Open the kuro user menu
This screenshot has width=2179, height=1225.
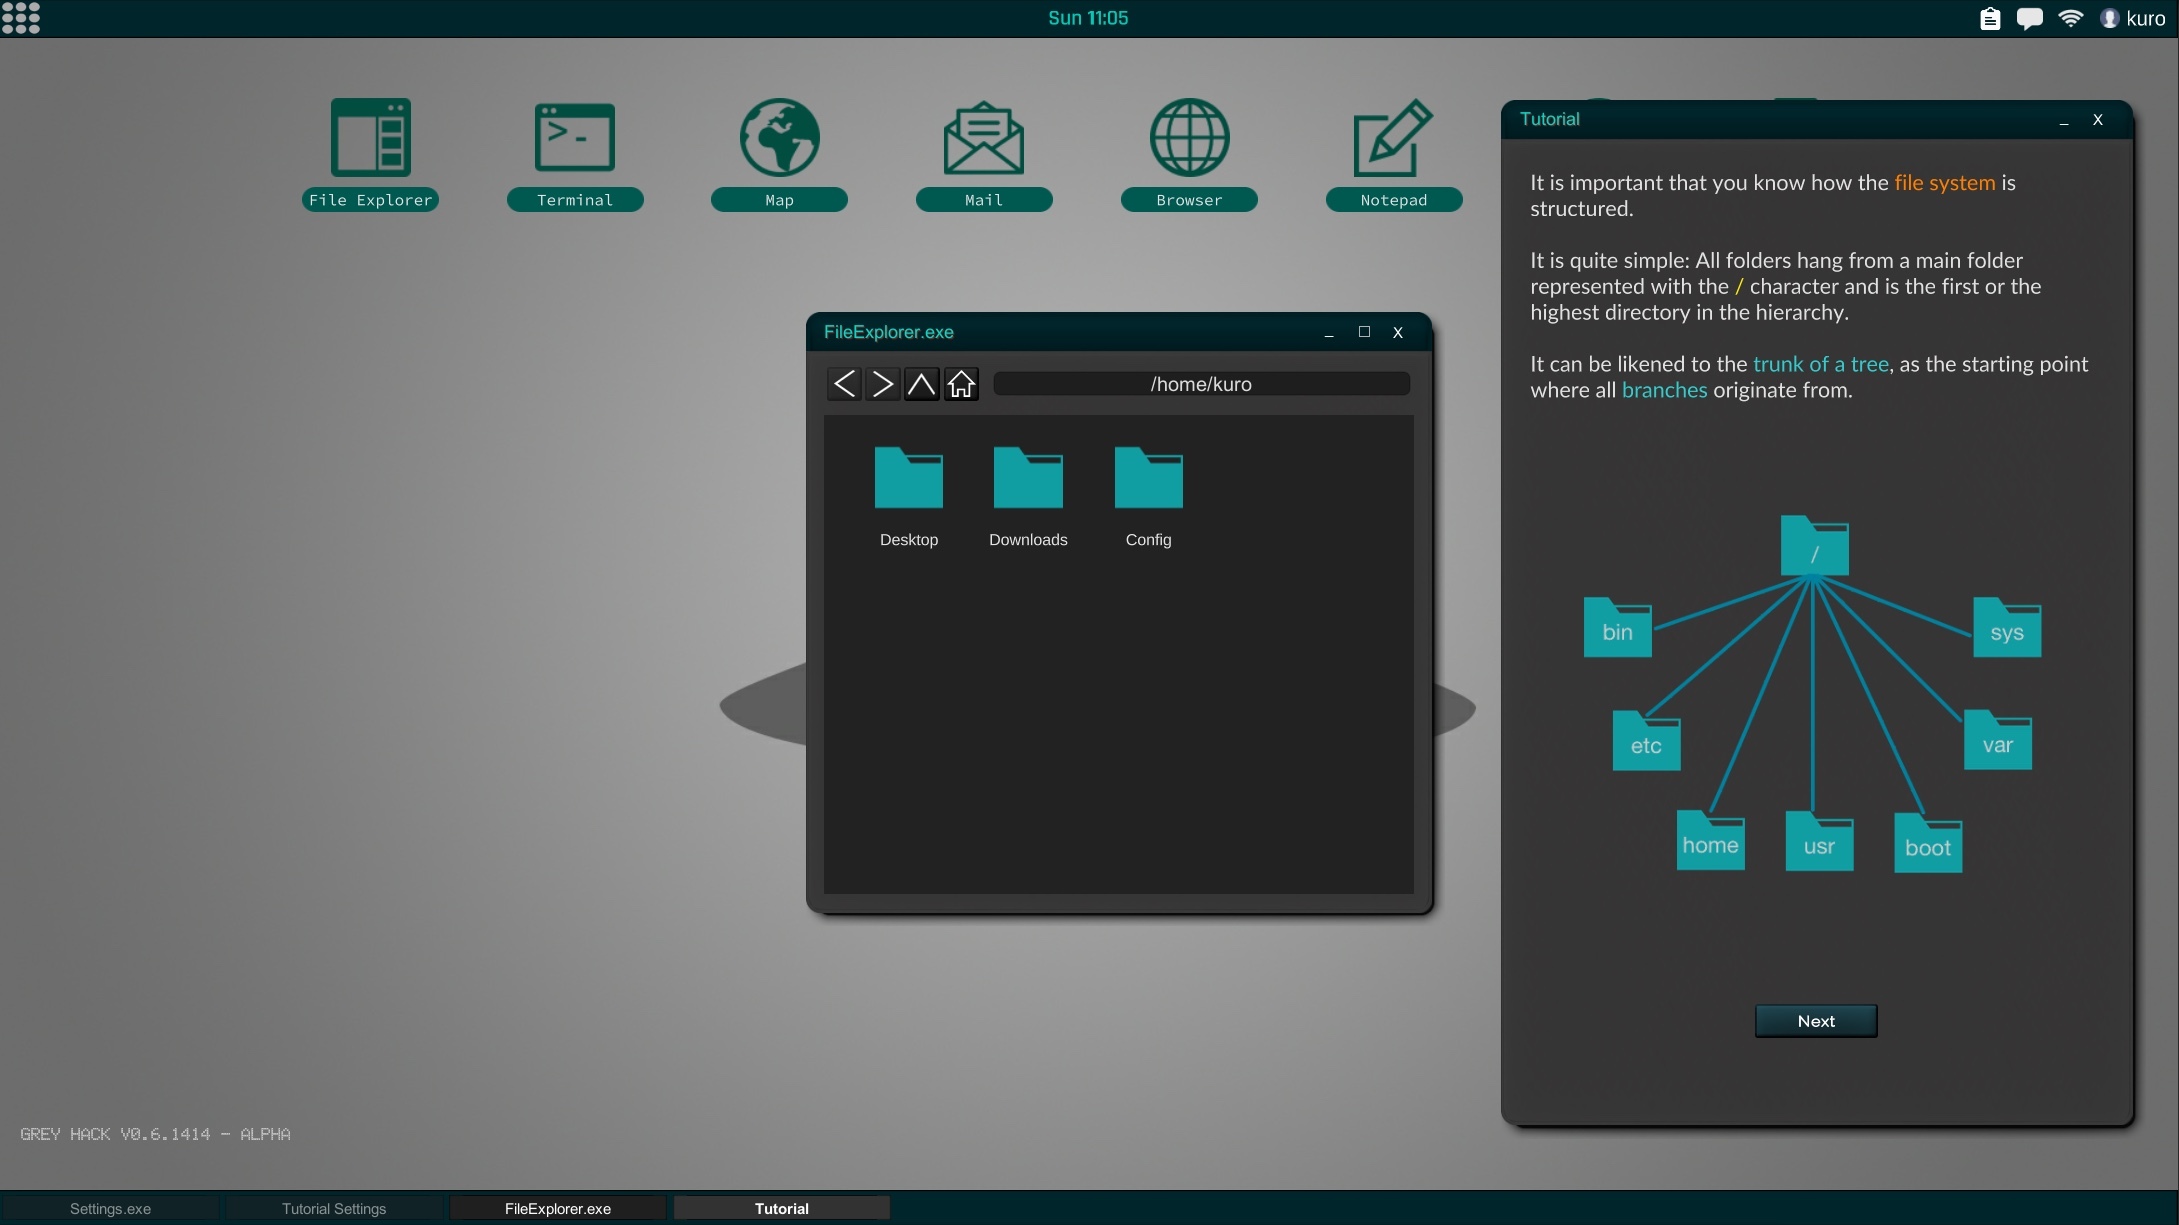(2133, 18)
